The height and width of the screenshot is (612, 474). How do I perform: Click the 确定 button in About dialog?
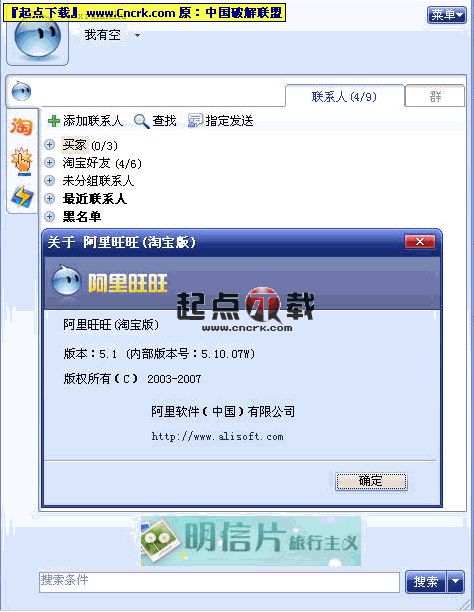pos(371,481)
